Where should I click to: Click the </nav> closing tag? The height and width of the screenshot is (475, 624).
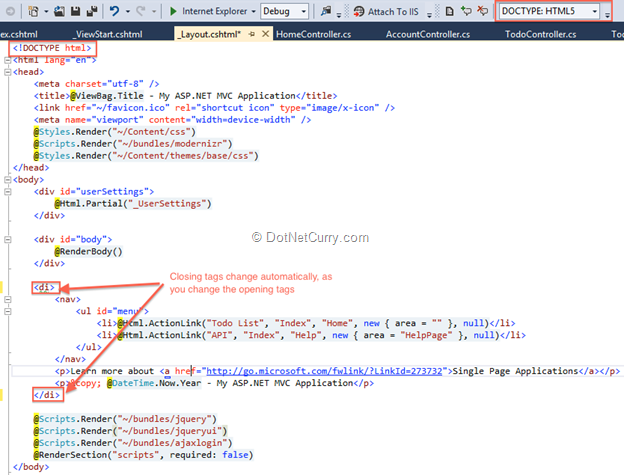point(70,359)
